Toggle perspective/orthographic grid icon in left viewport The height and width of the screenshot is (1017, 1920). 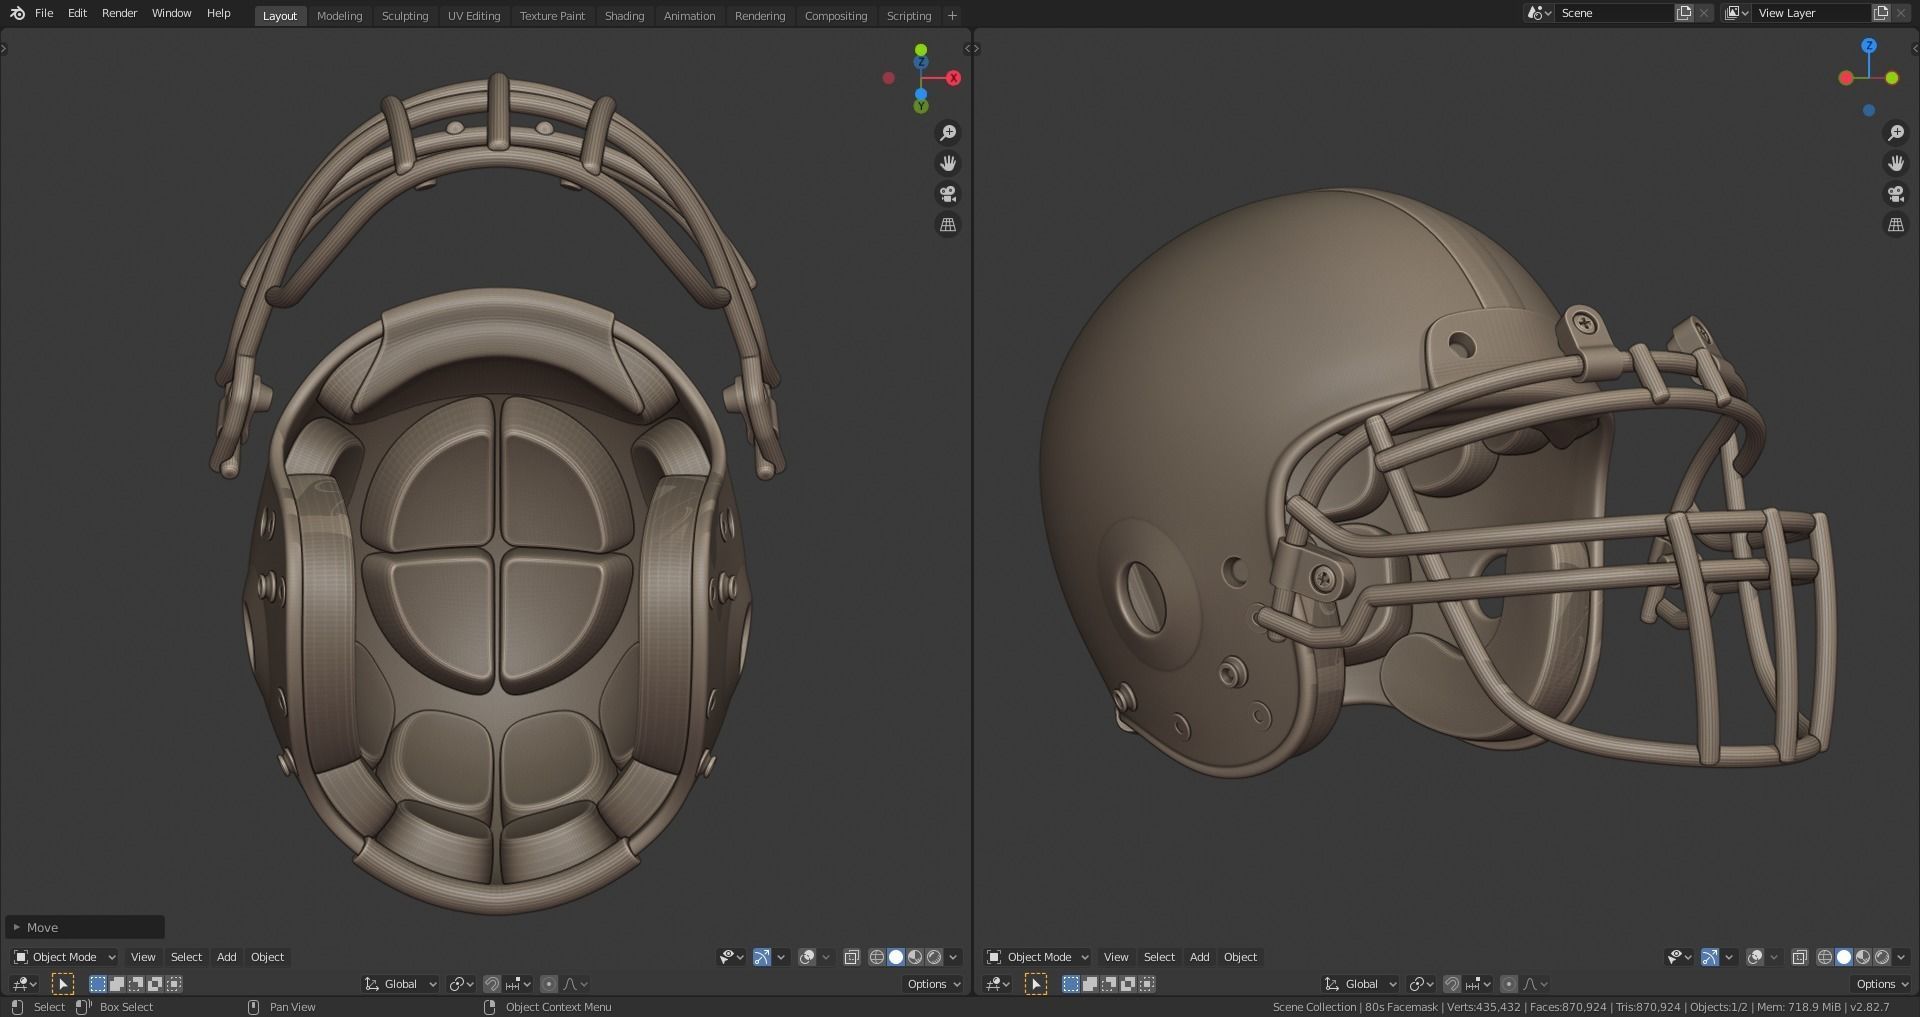click(948, 225)
